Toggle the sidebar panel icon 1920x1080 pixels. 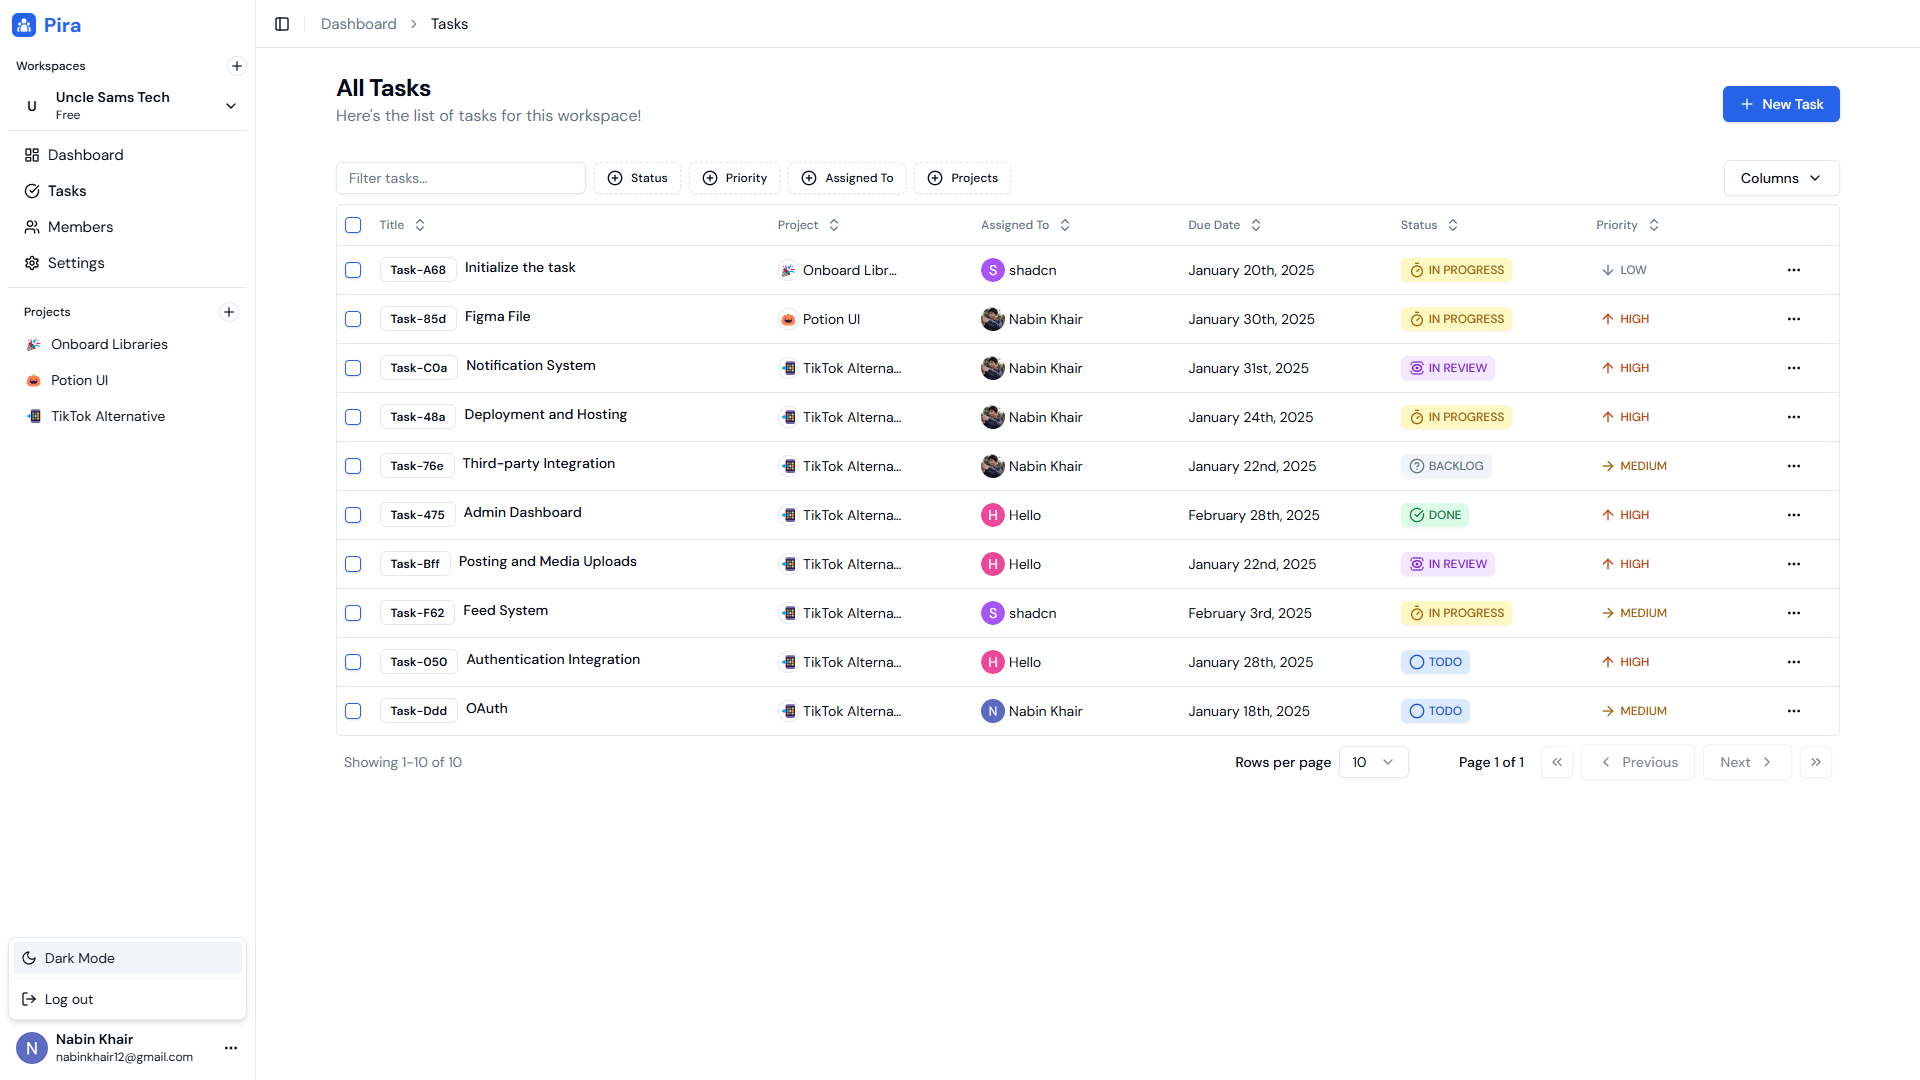click(282, 24)
